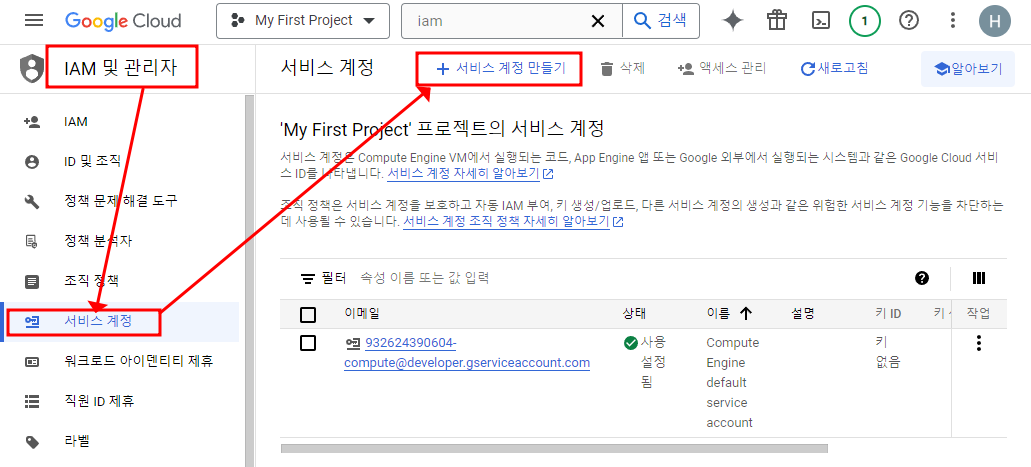
Task: Open the My First Project selector dropdown
Action: pos(302,21)
